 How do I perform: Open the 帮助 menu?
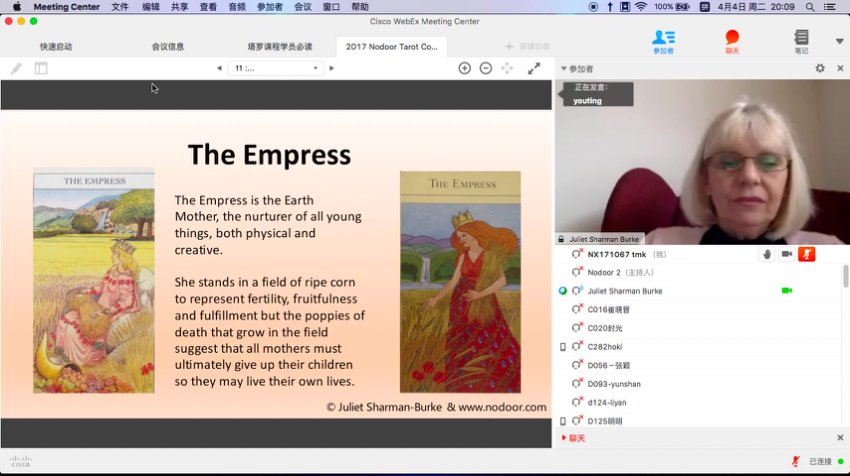tap(360, 7)
